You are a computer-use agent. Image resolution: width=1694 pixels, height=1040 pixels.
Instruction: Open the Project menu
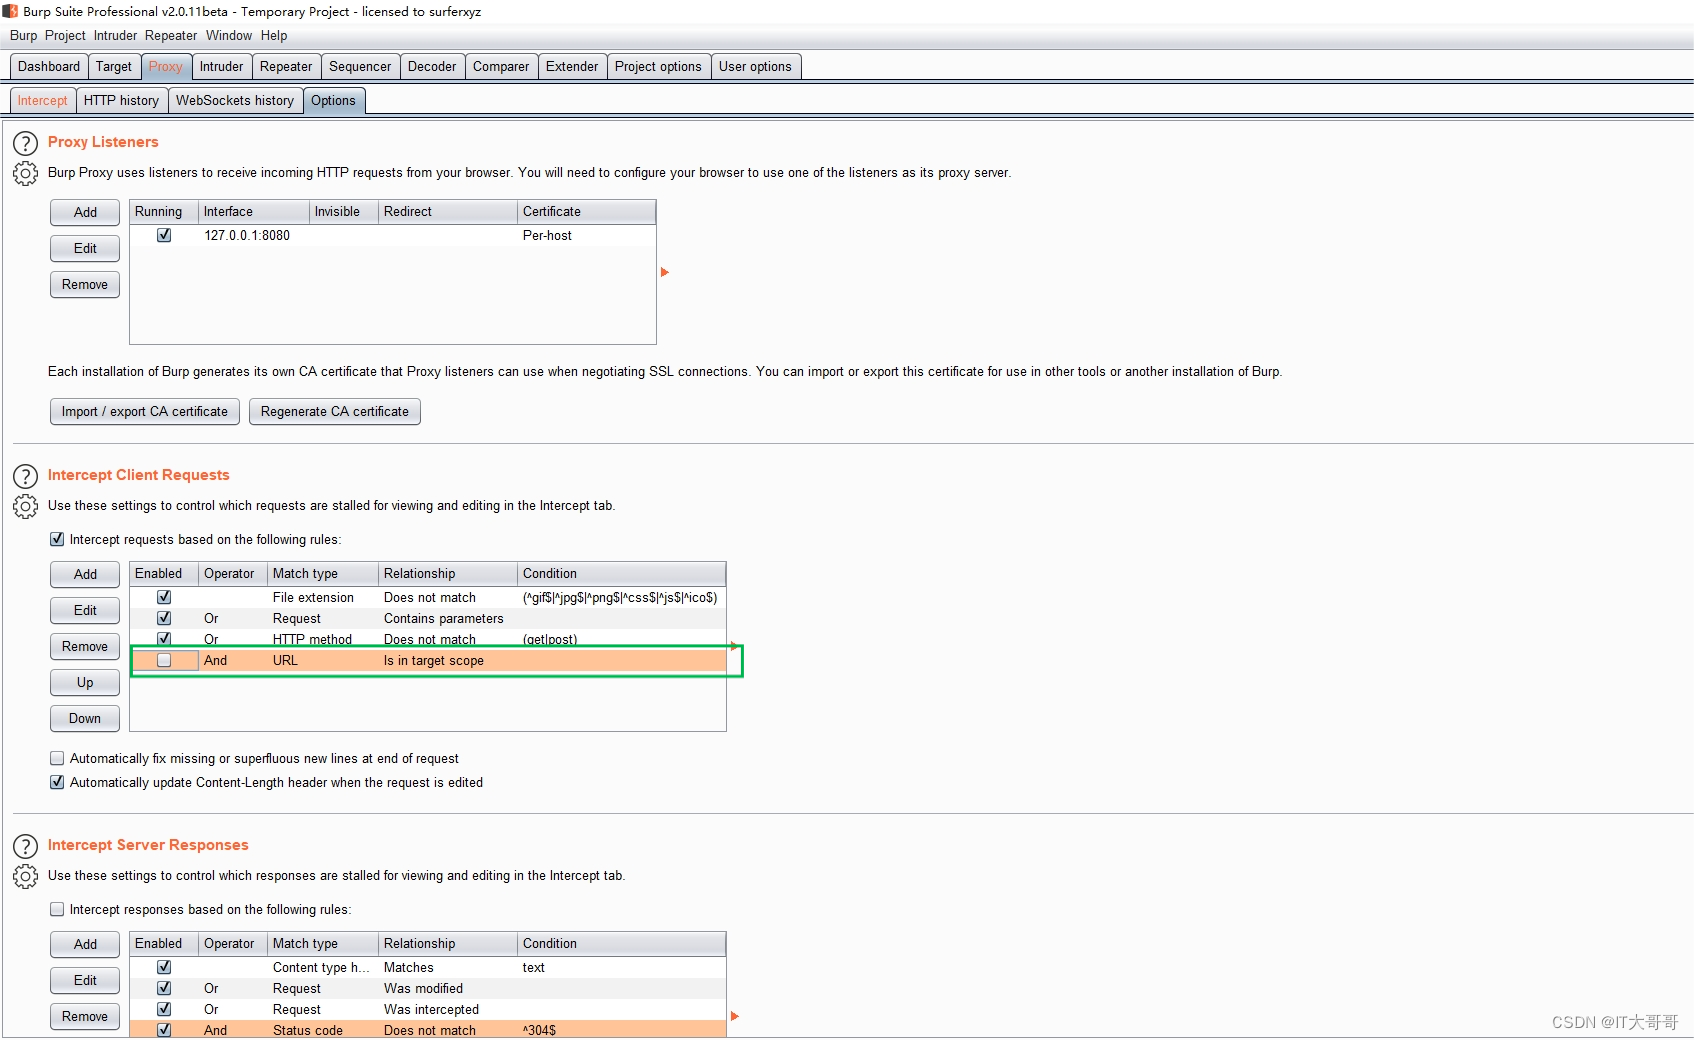pyautogui.click(x=65, y=36)
